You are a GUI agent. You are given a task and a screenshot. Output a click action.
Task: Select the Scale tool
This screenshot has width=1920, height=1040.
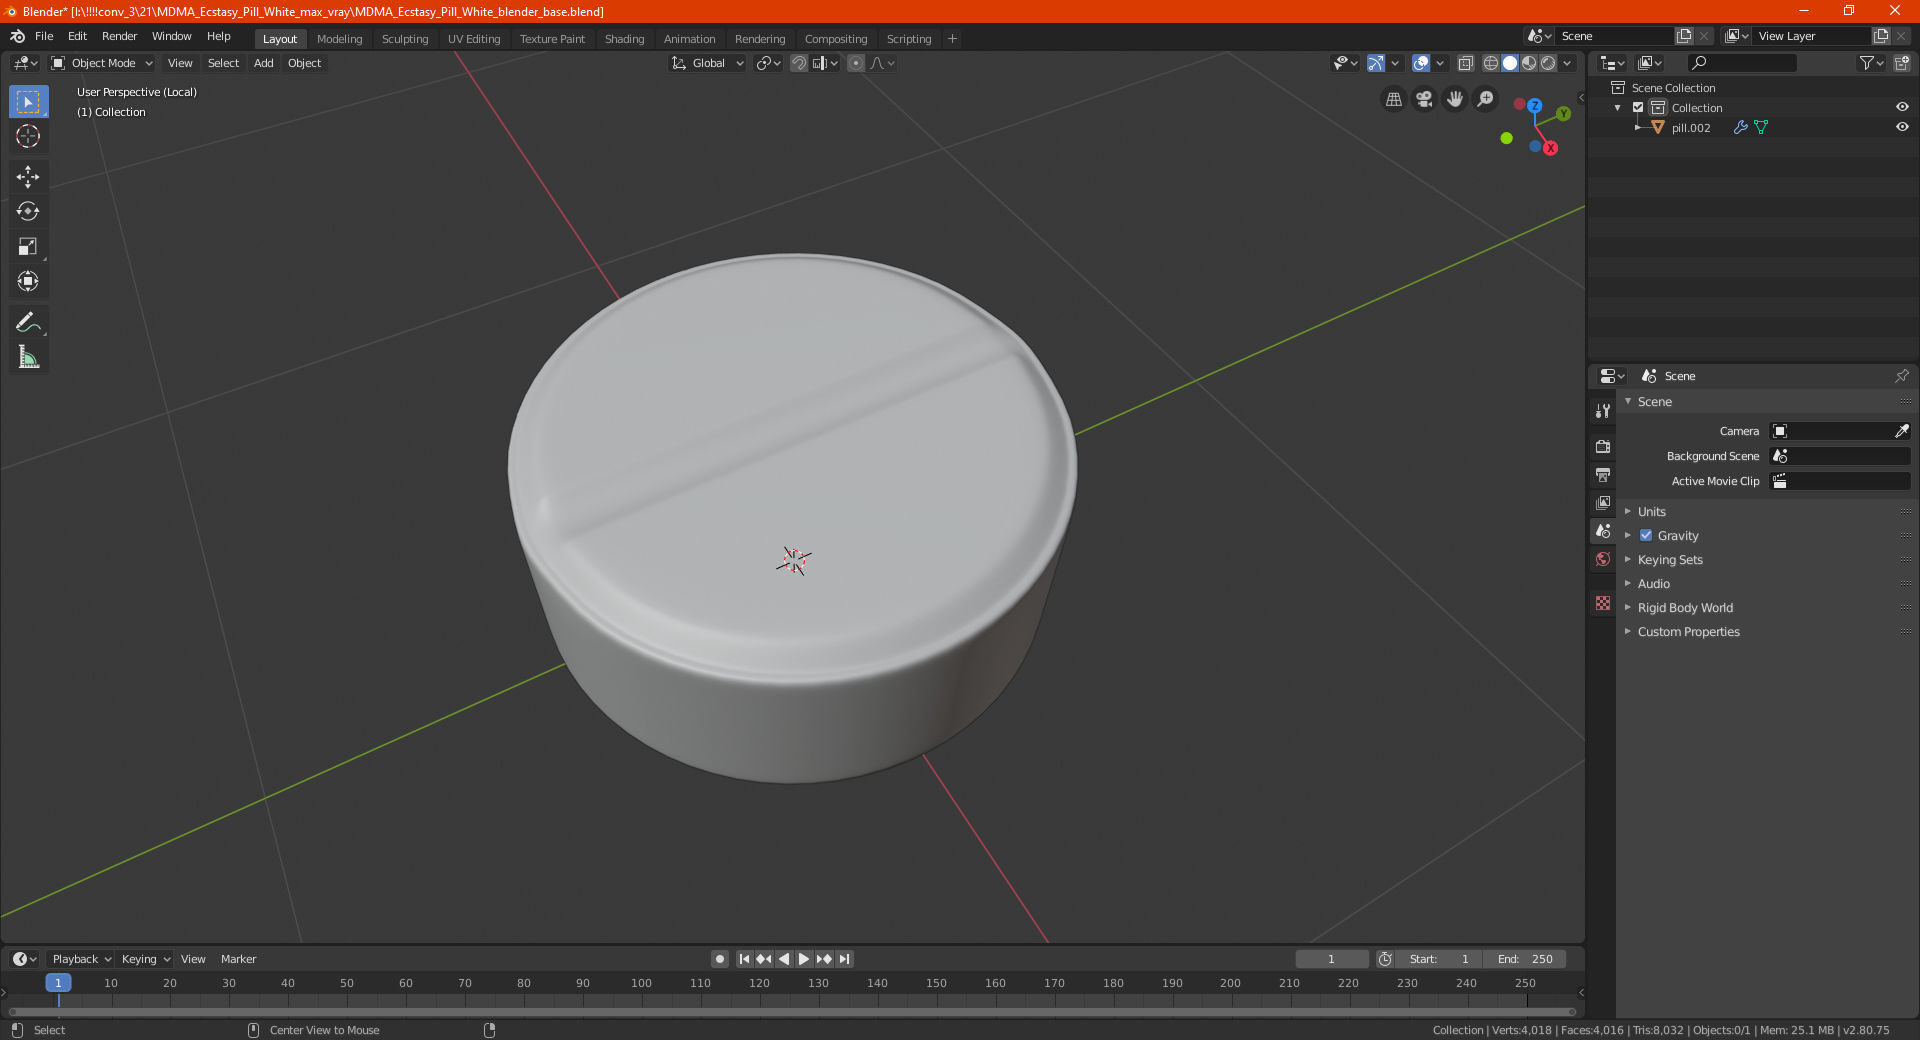click(x=28, y=246)
